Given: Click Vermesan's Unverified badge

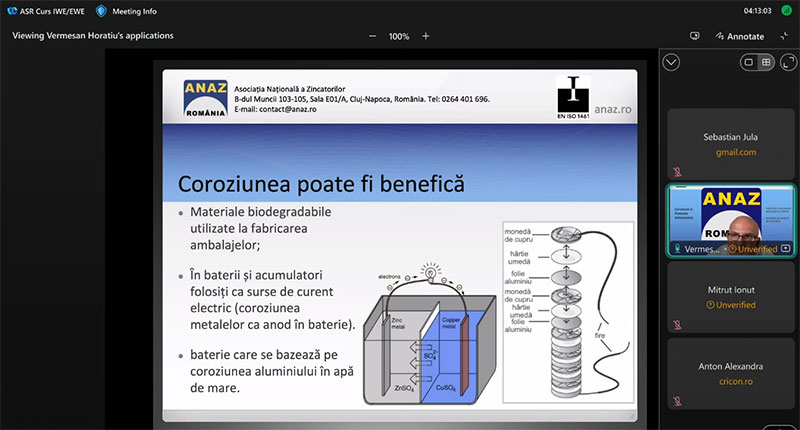Looking at the screenshot, I should [x=753, y=249].
